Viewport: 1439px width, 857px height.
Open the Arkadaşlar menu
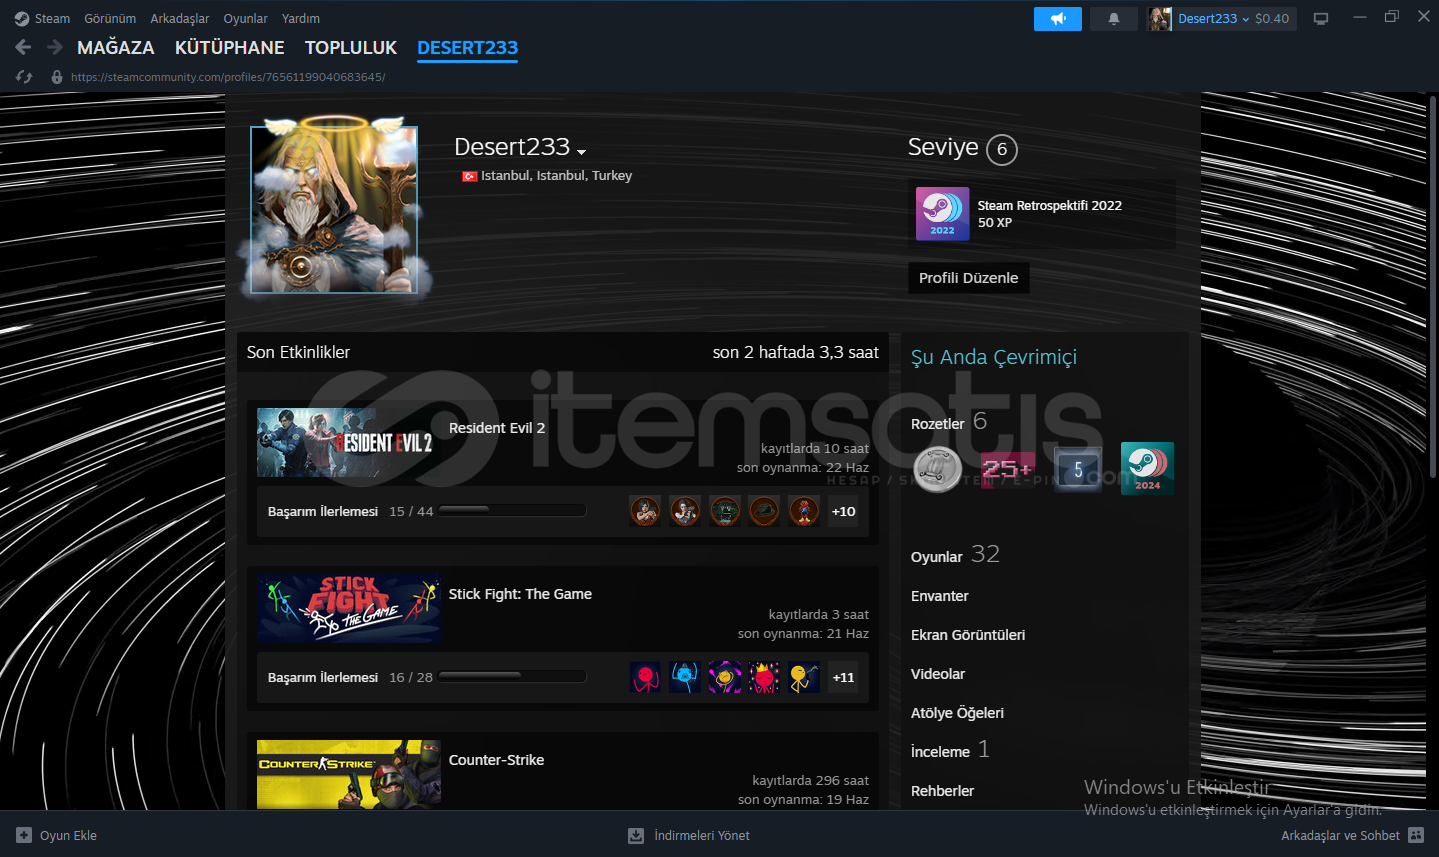(x=180, y=19)
